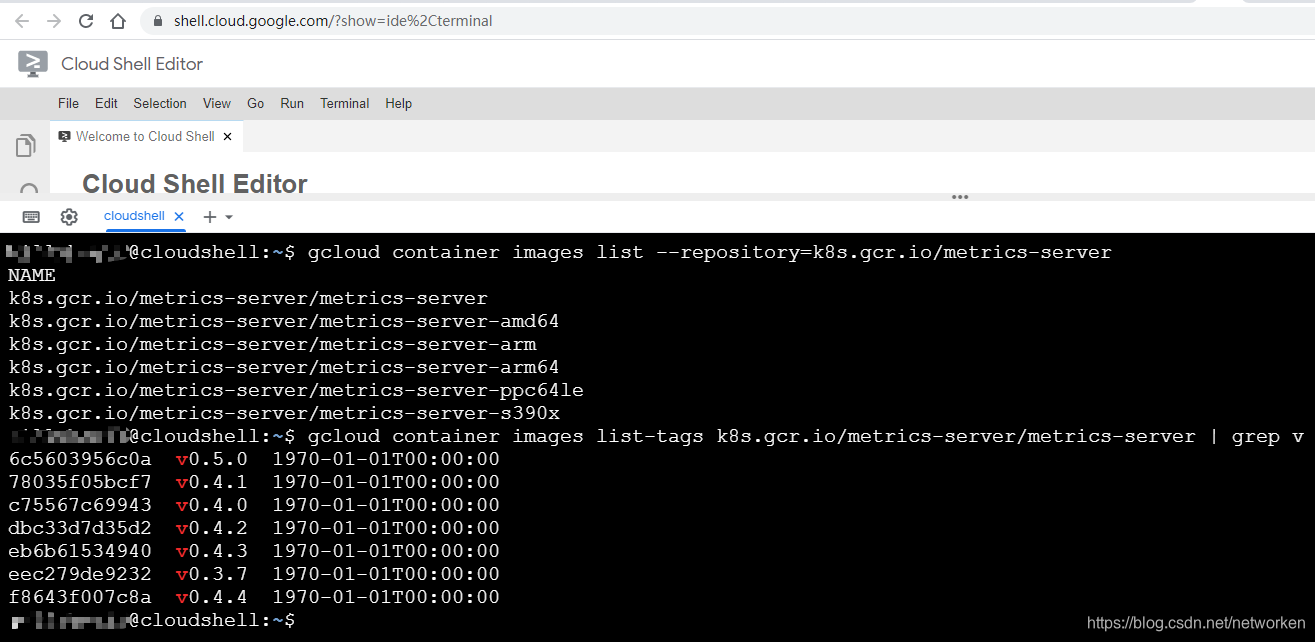This screenshot has width=1315, height=642.
Task: Click the gcloud container images list command
Action: (x=710, y=252)
